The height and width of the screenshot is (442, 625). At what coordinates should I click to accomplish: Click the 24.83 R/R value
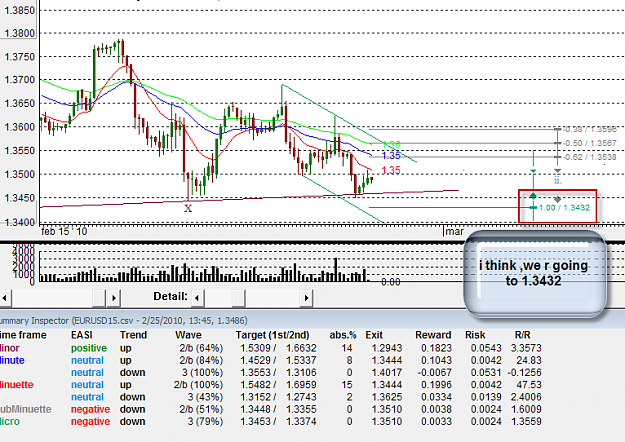click(529, 361)
